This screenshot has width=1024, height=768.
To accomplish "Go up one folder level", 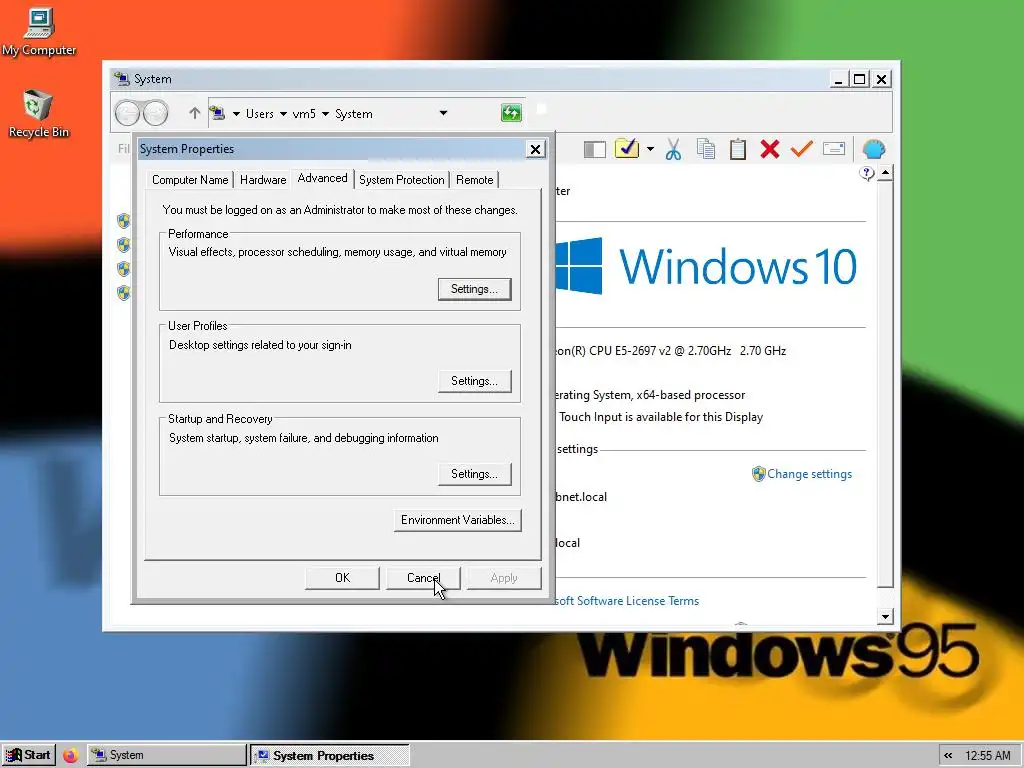I will [x=194, y=113].
